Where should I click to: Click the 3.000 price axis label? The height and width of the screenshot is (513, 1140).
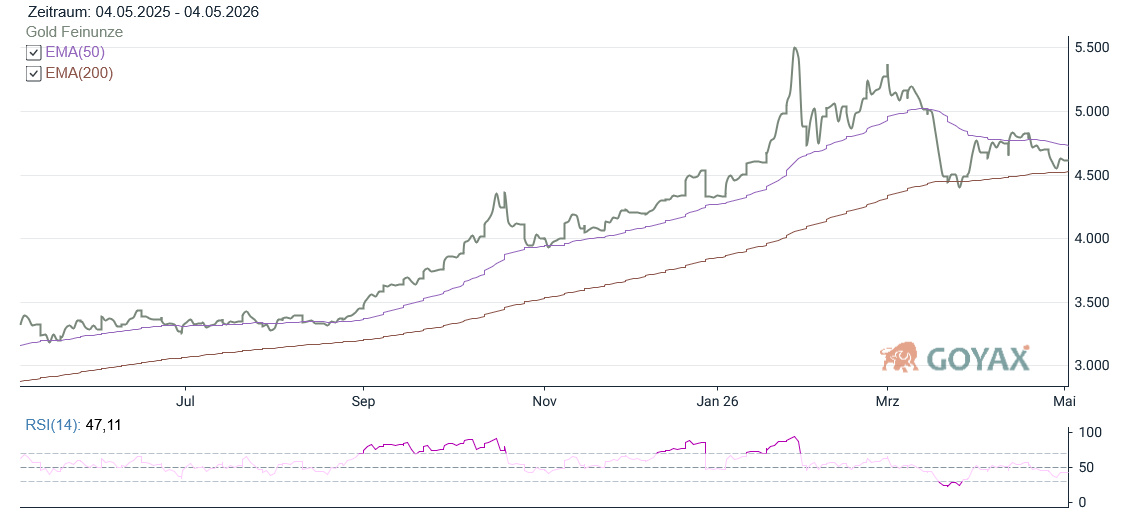pyautogui.click(x=1092, y=365)
